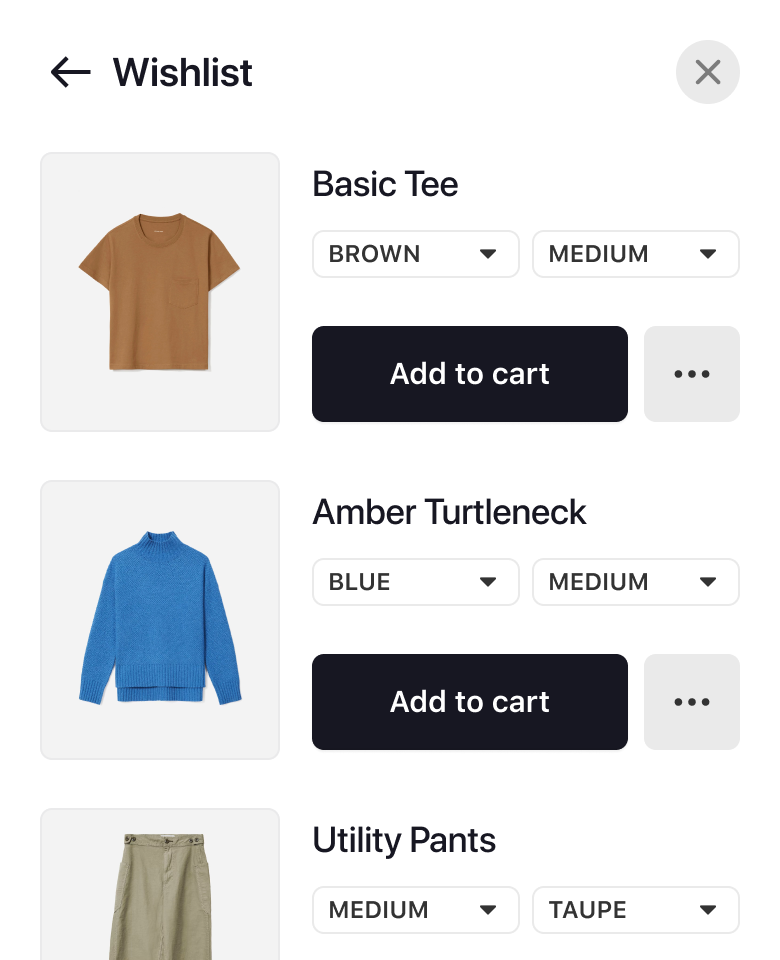Add Basic Tee to cart
The width and height of the screenshot is (780, 960).
(x=469, y=374)
